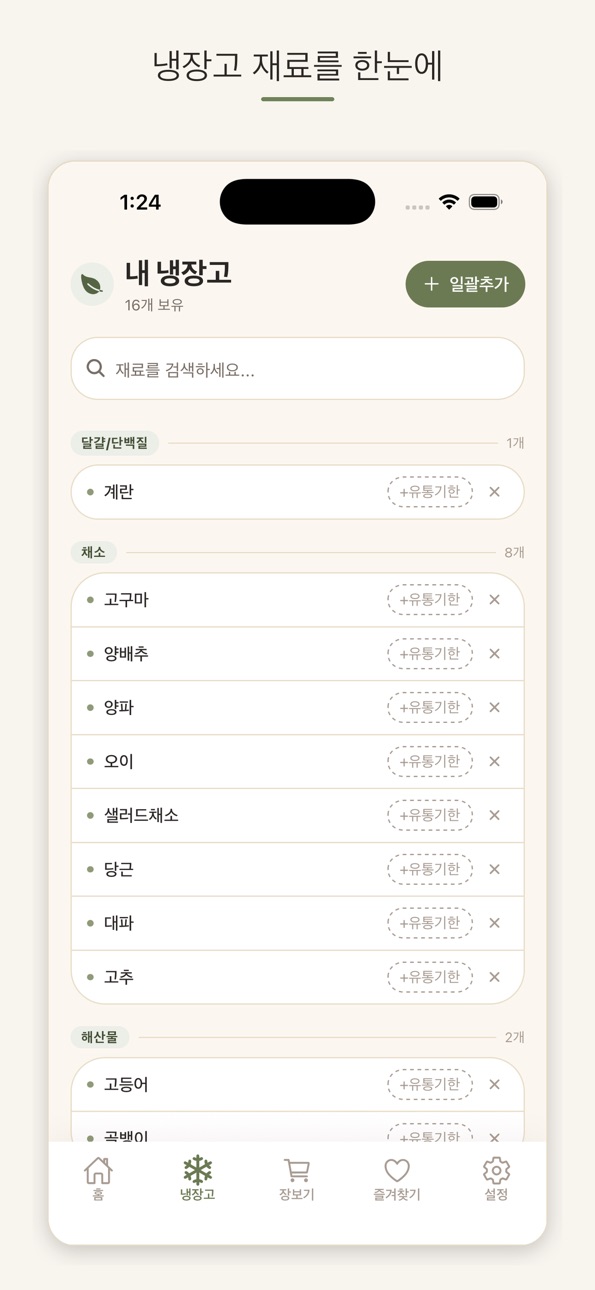
Task: Remove 계란 with the X icon
Action: point(494,492)
